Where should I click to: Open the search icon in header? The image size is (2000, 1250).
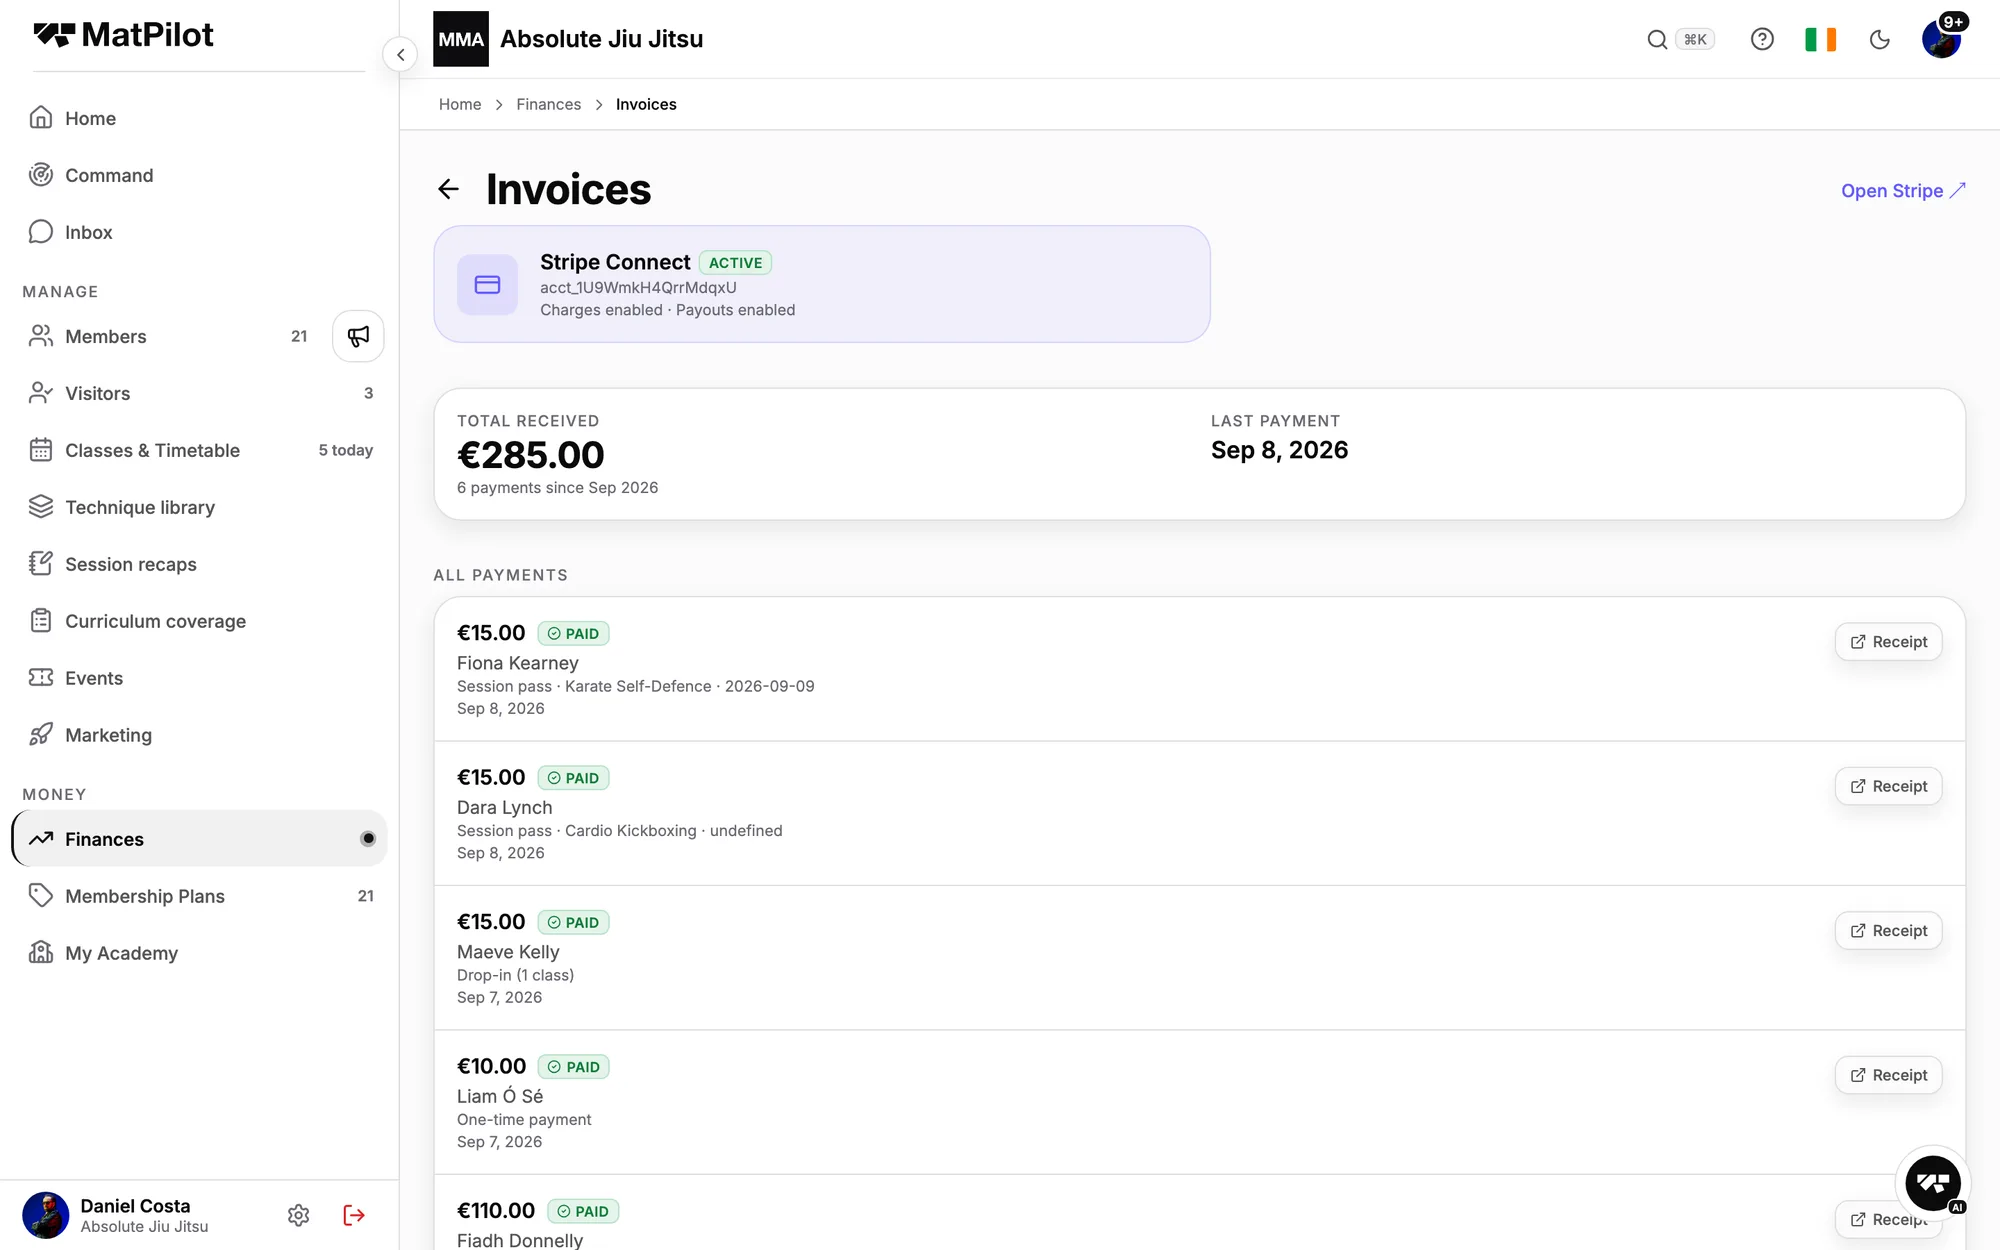pyautogui.click(x=1657, y=39)
